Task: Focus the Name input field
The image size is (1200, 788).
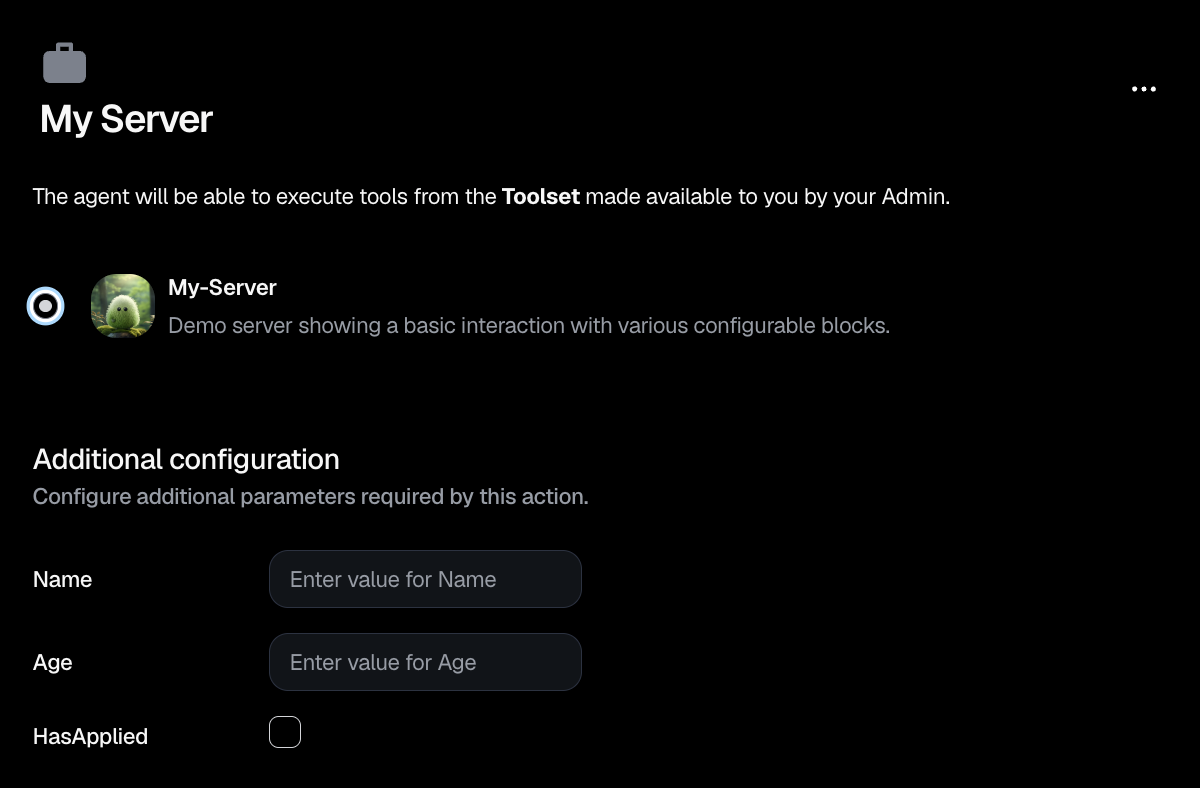Action: pos(425,579)
